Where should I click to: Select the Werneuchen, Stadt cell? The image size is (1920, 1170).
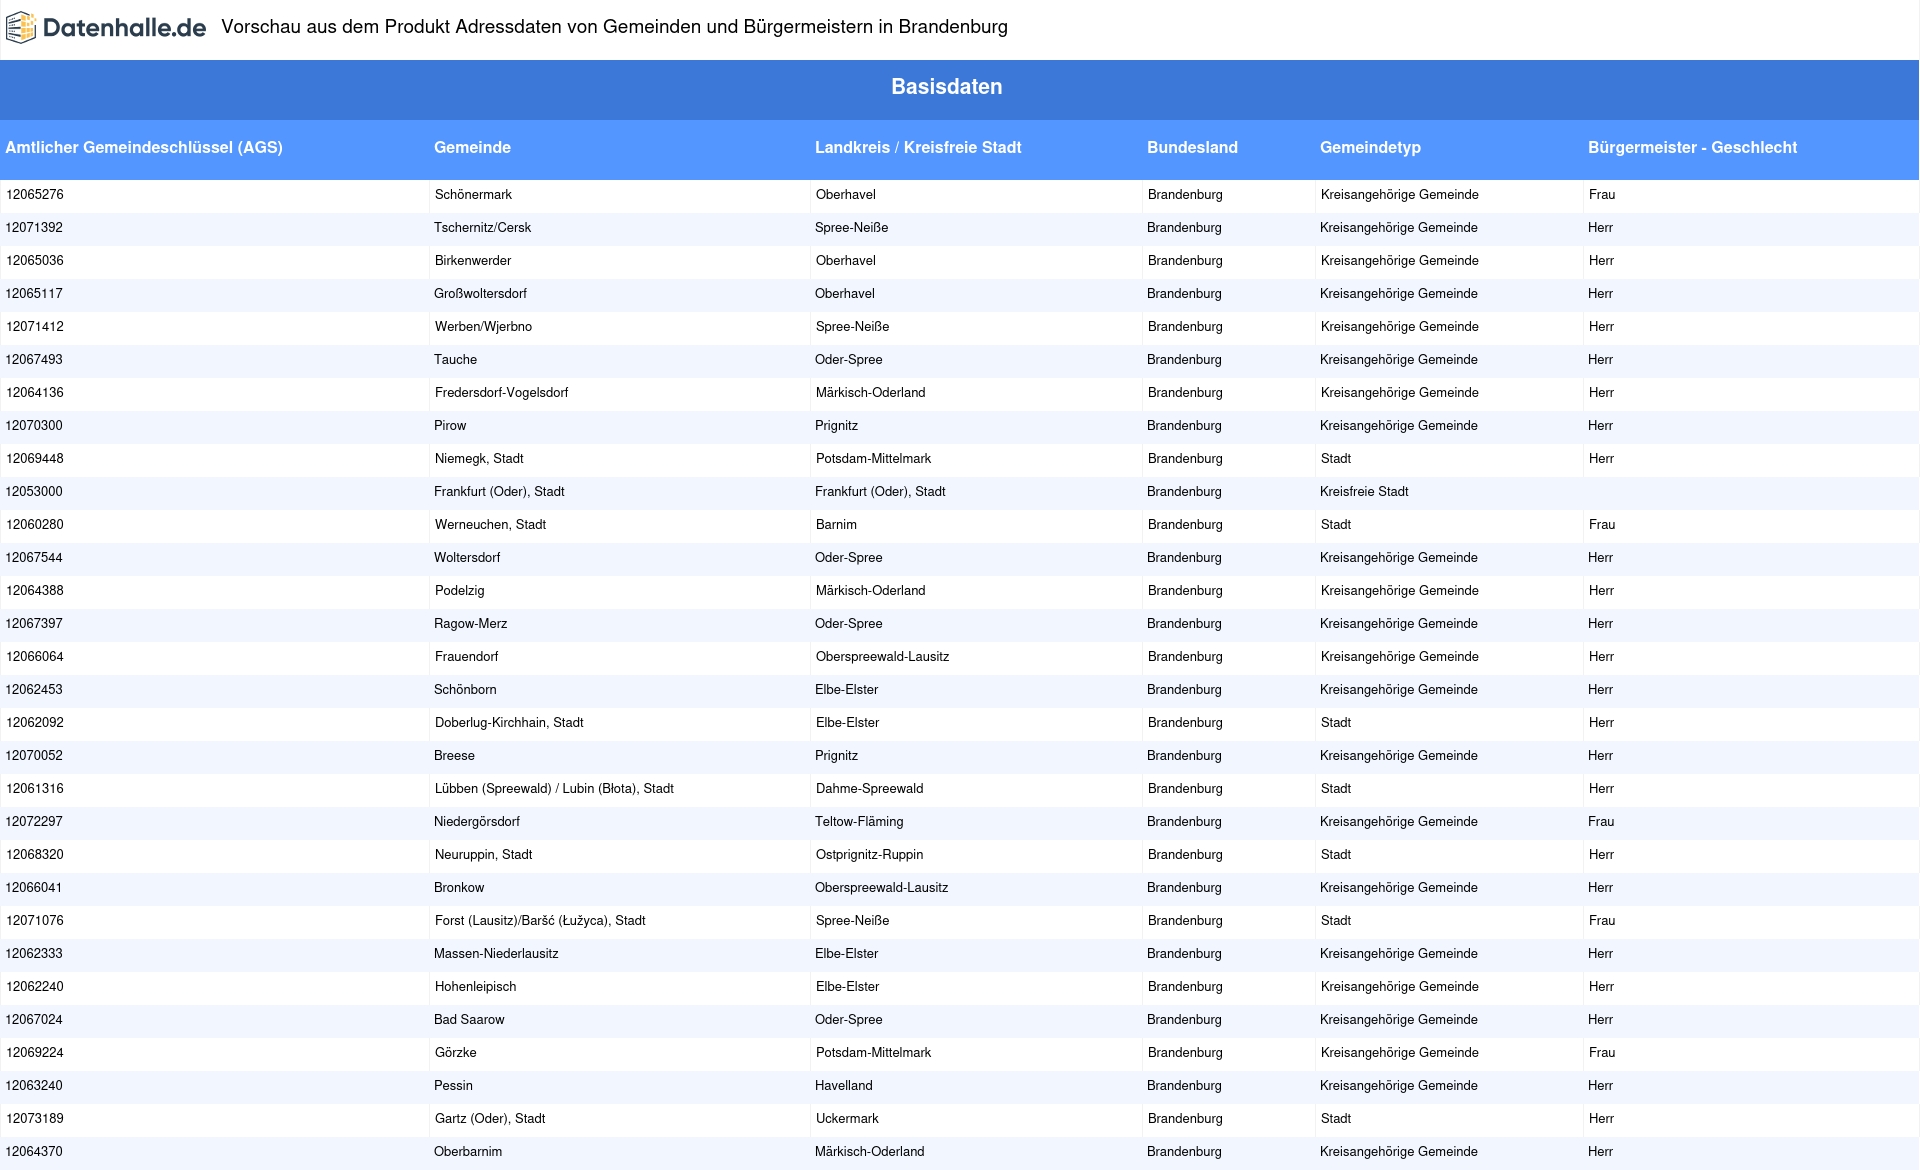pos(619,525)
